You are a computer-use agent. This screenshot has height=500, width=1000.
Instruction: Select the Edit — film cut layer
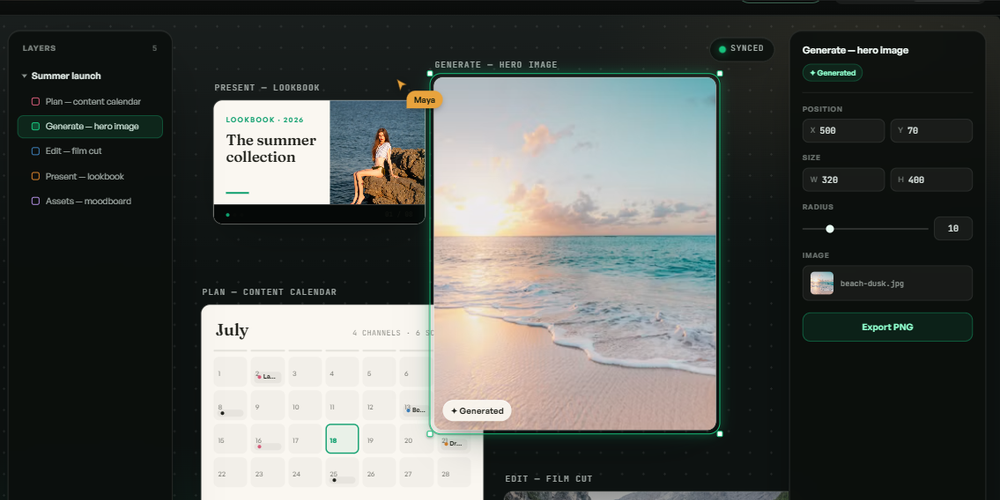click(90, 151)
